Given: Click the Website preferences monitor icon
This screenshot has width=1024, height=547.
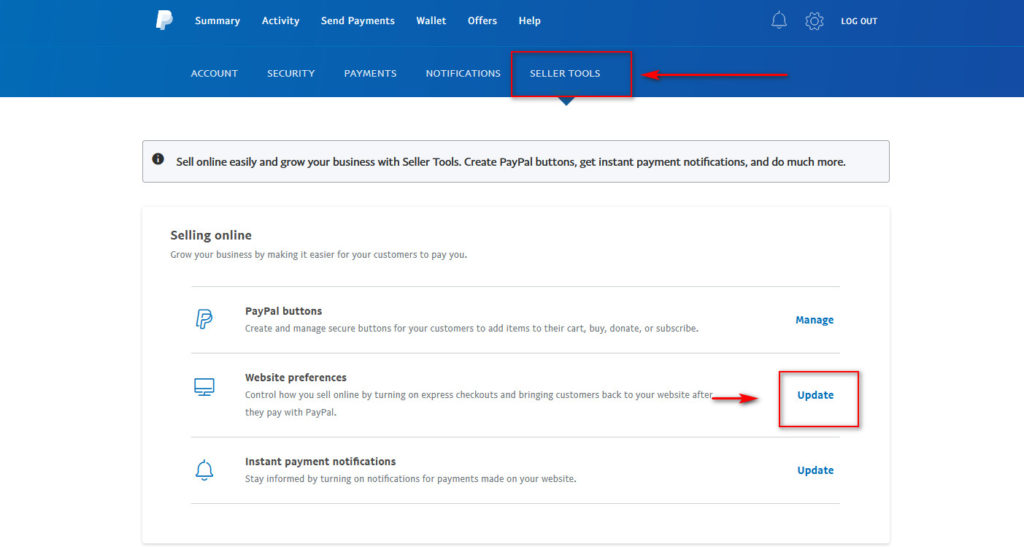Looking at the screenshot, I should pos(204,387).
